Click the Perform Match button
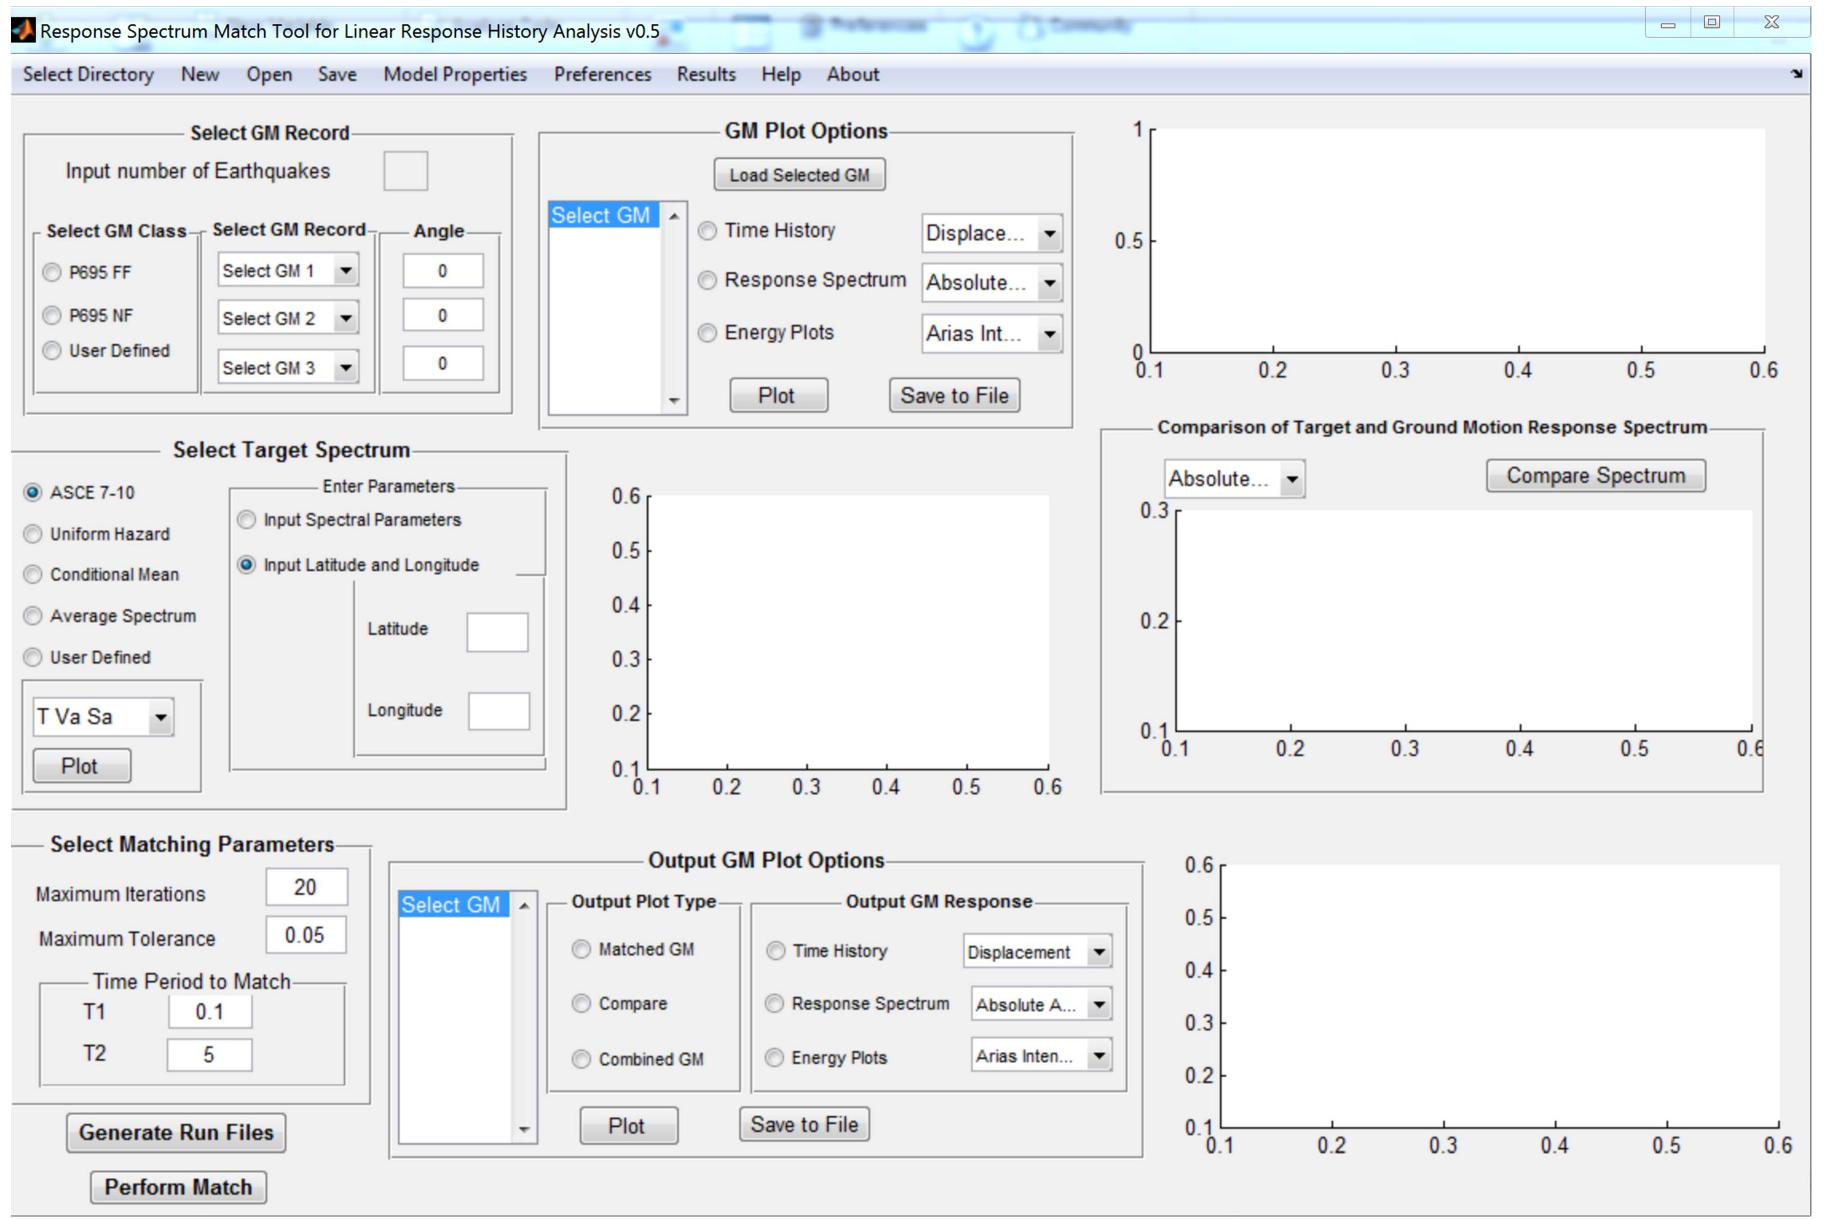The height and width of the screenshot is (1219, 1825). [177, 1187]
